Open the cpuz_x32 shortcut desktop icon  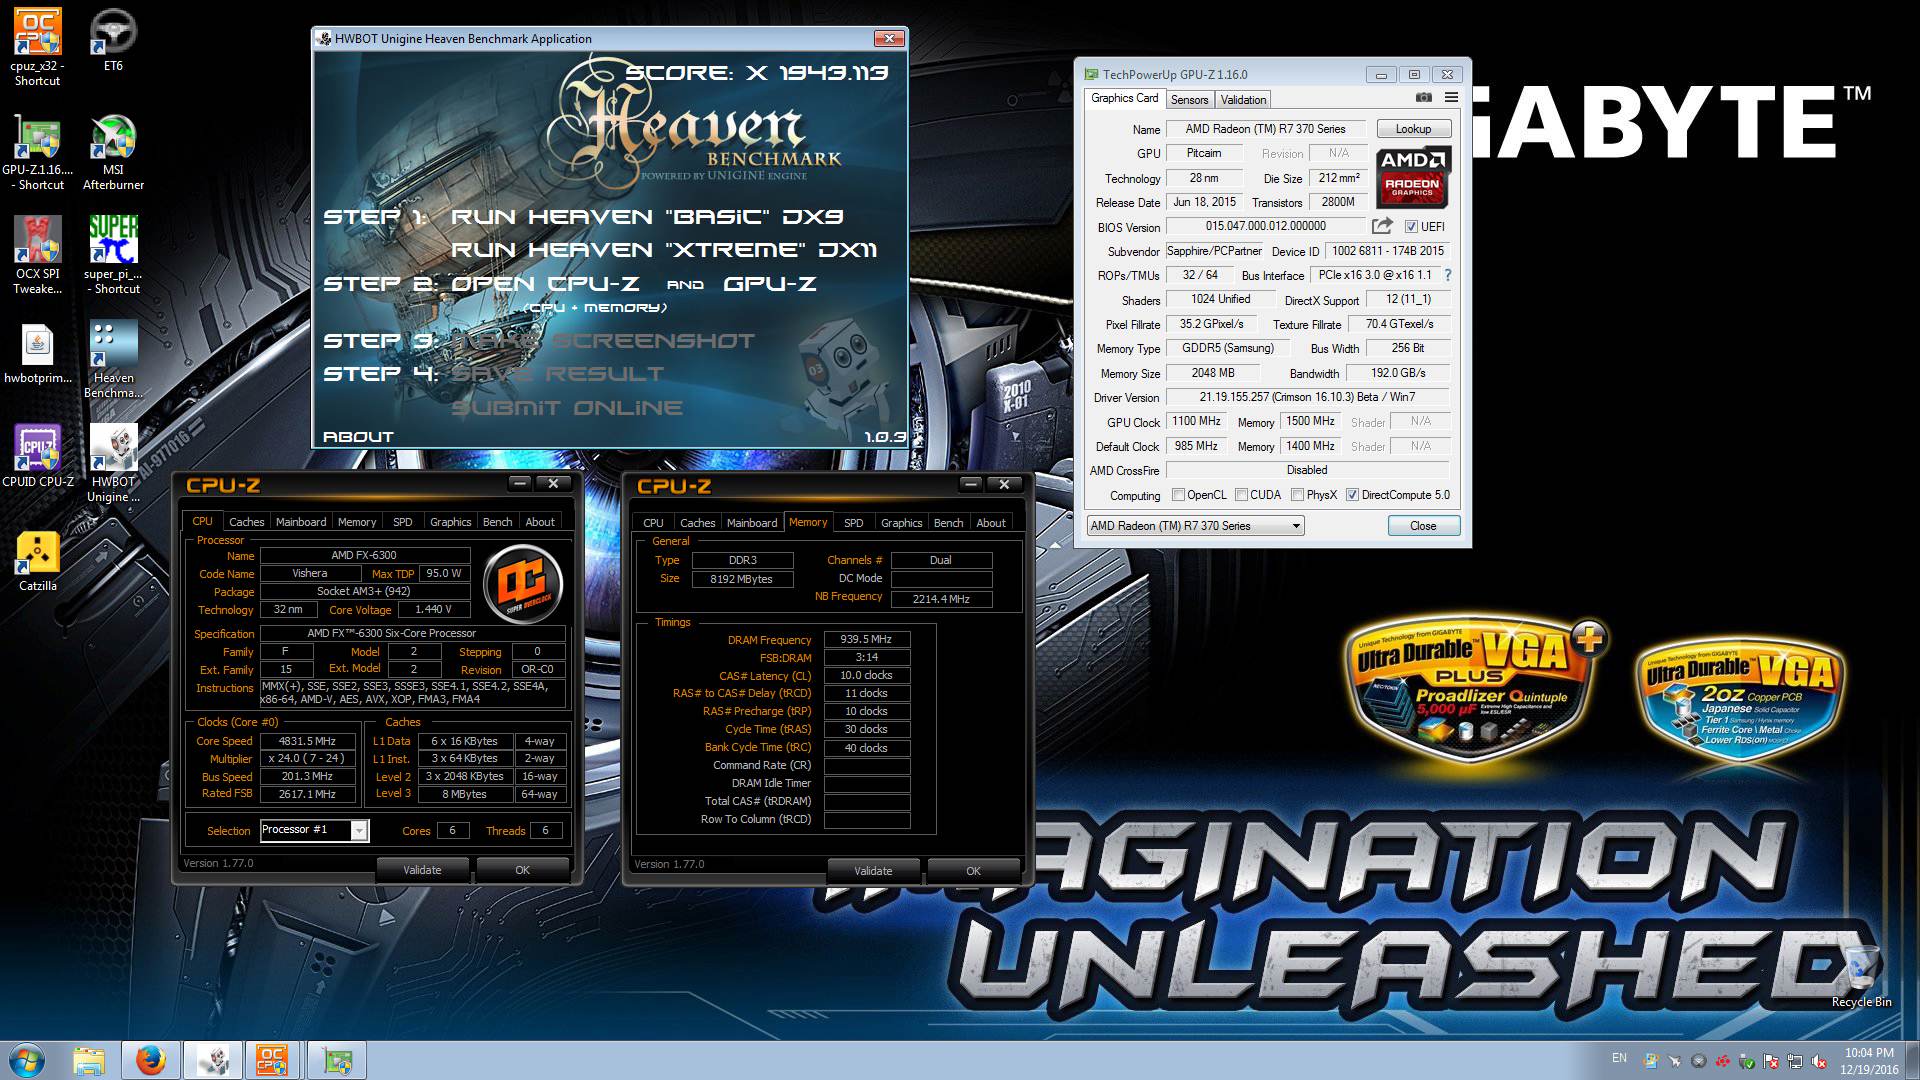pyautogui.click(x=37, y=47)
